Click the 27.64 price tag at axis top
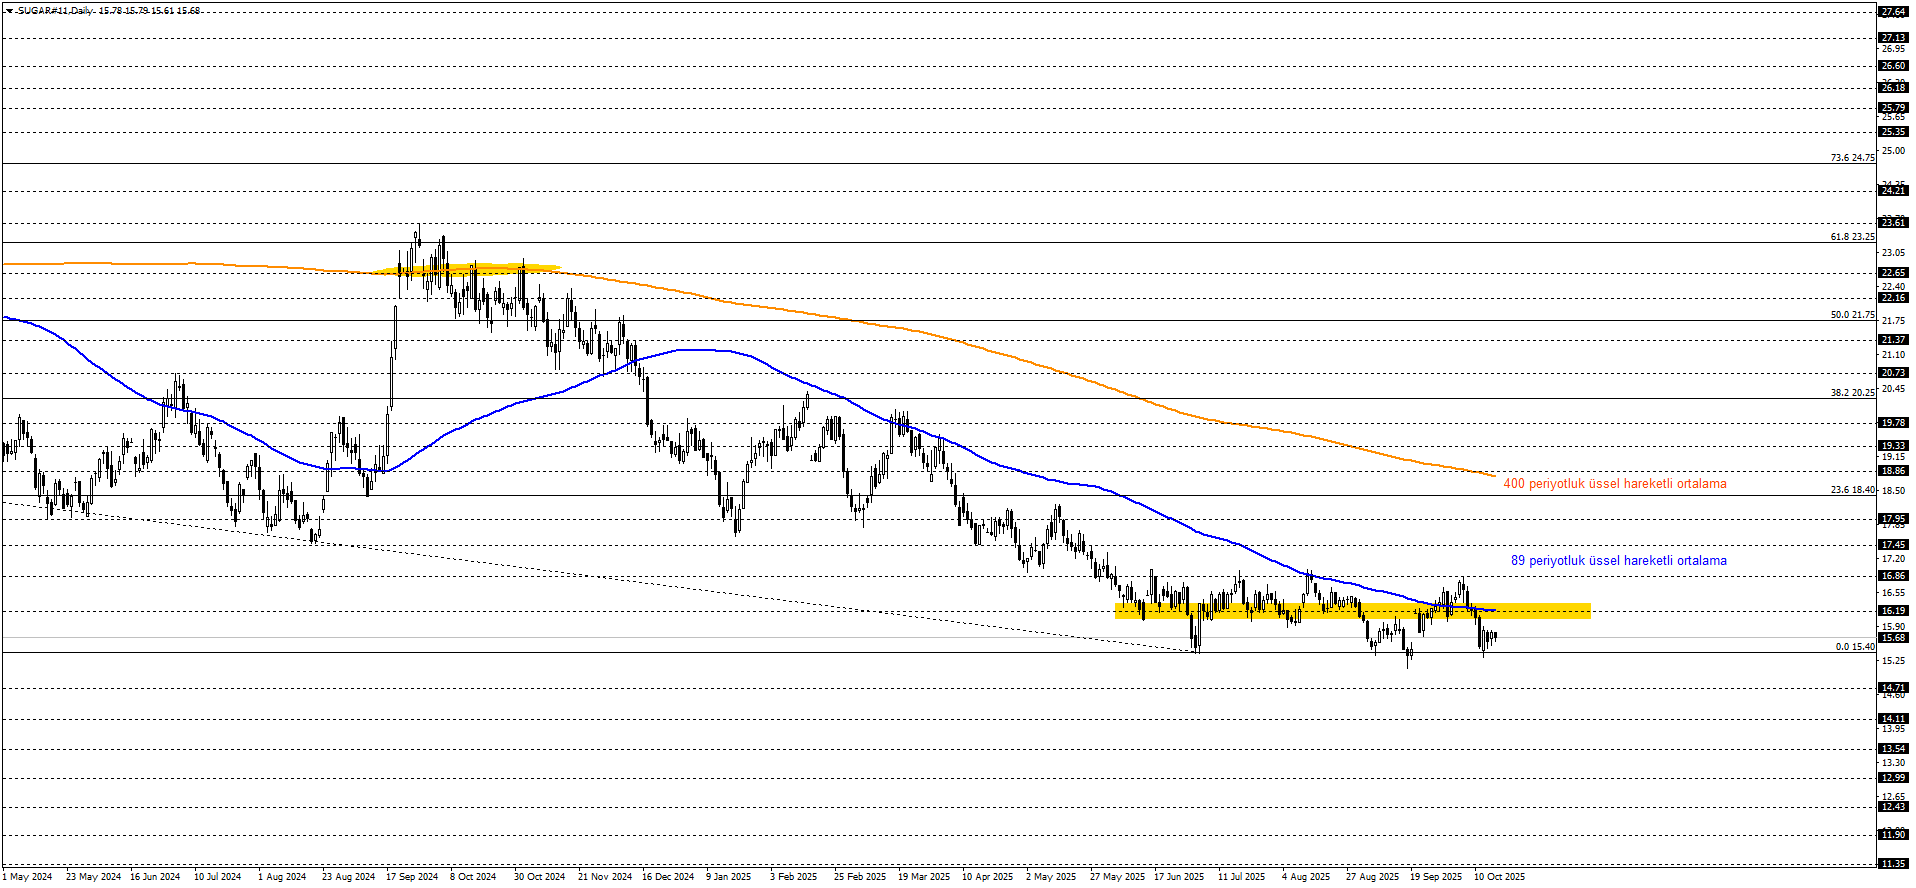 tap(1892, 13)
